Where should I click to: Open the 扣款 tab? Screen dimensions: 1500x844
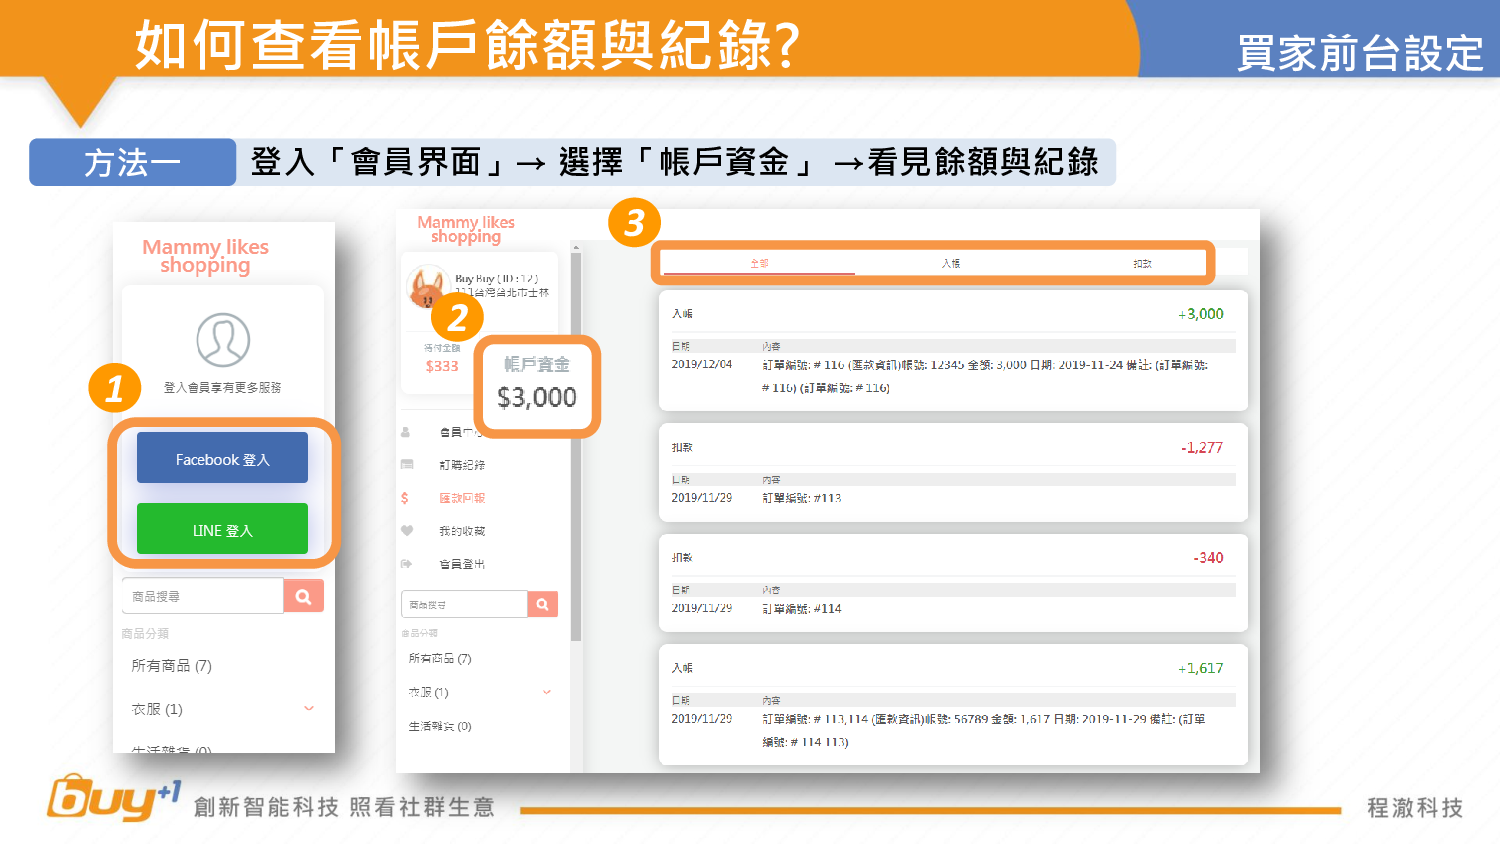(1142, 264)
